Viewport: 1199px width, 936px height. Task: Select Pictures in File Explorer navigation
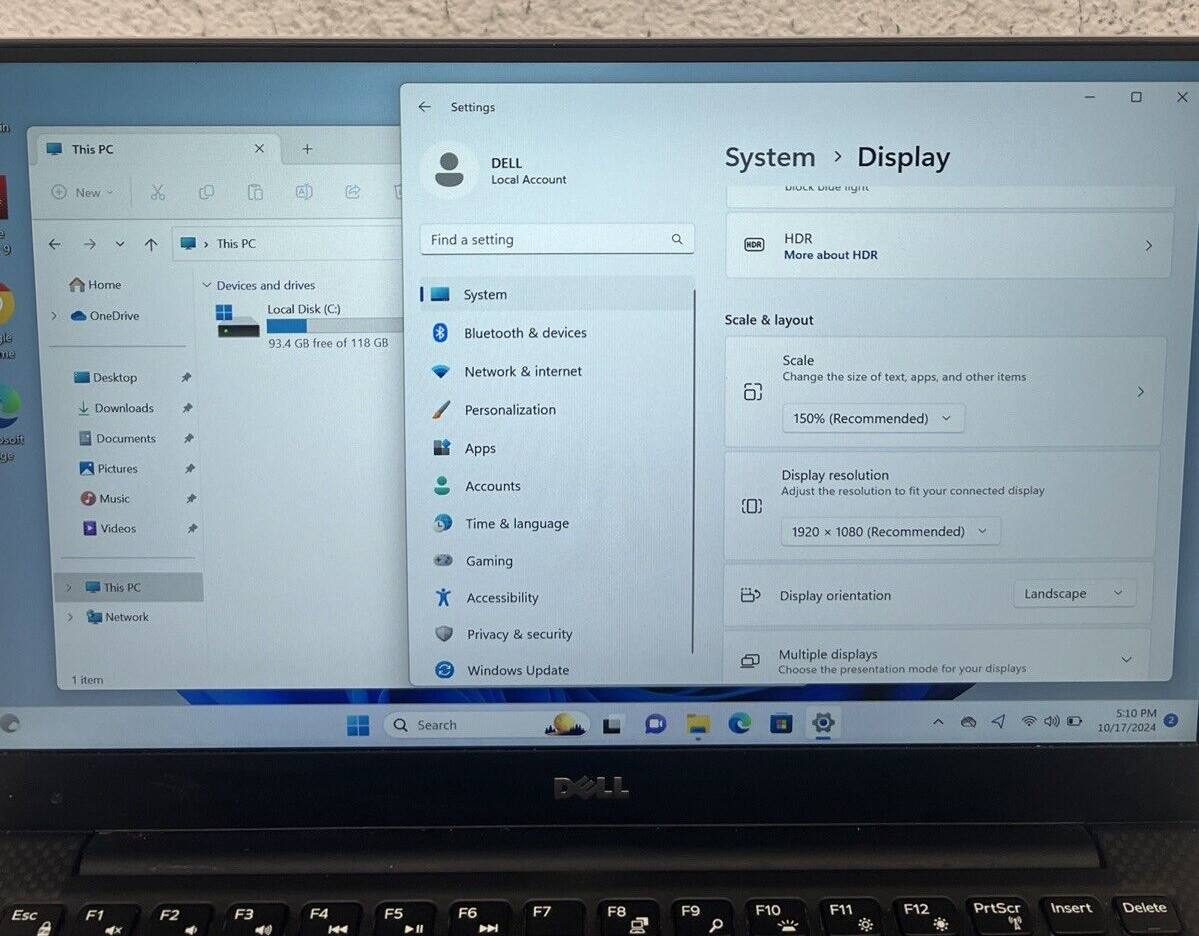[109, 468]
